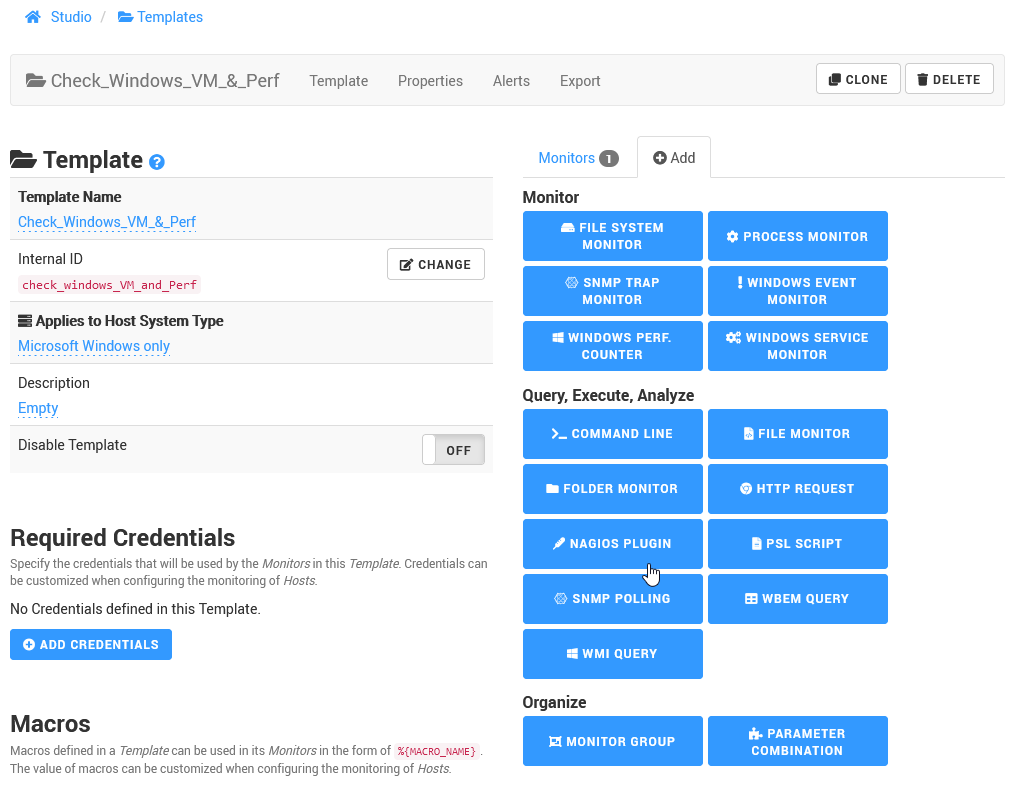Add a WBEM Query monitor
Viewport: 1015px width, 788px height.
(x=797, y=599)
